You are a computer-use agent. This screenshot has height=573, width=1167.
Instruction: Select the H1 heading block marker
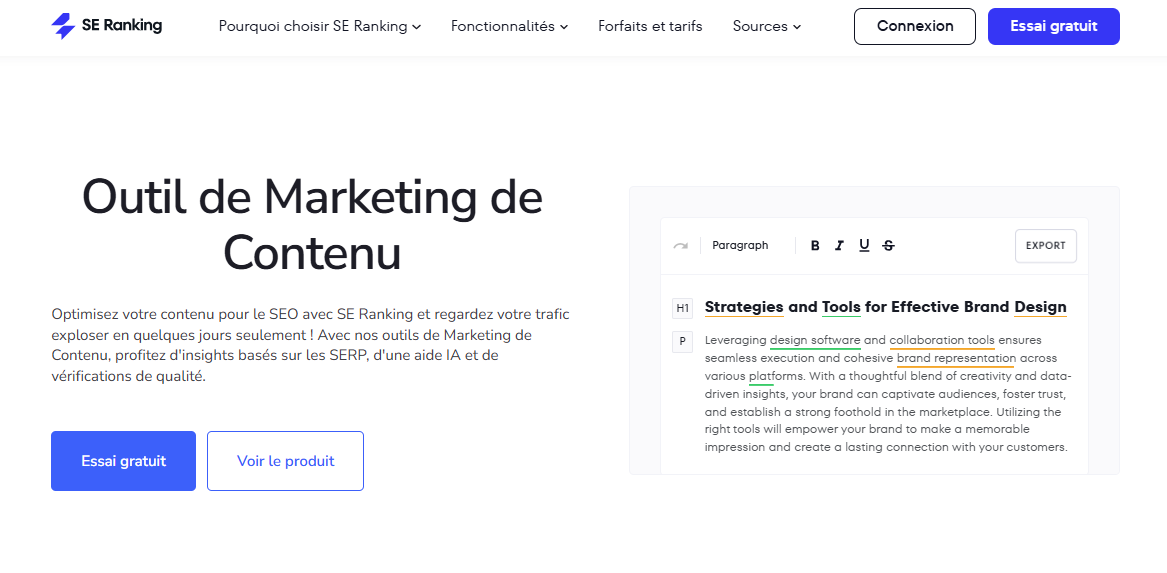click(682, 308)
